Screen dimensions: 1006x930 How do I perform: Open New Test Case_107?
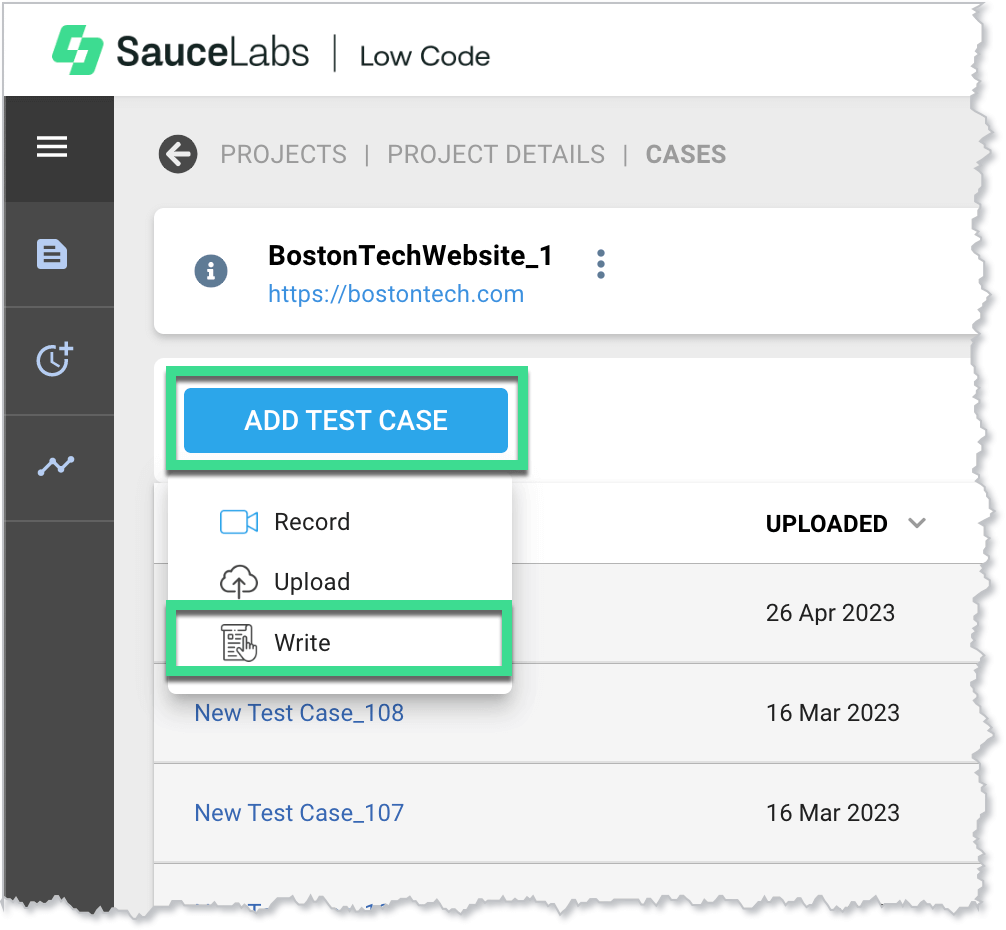pyautogui.click(x=299, y=813)
